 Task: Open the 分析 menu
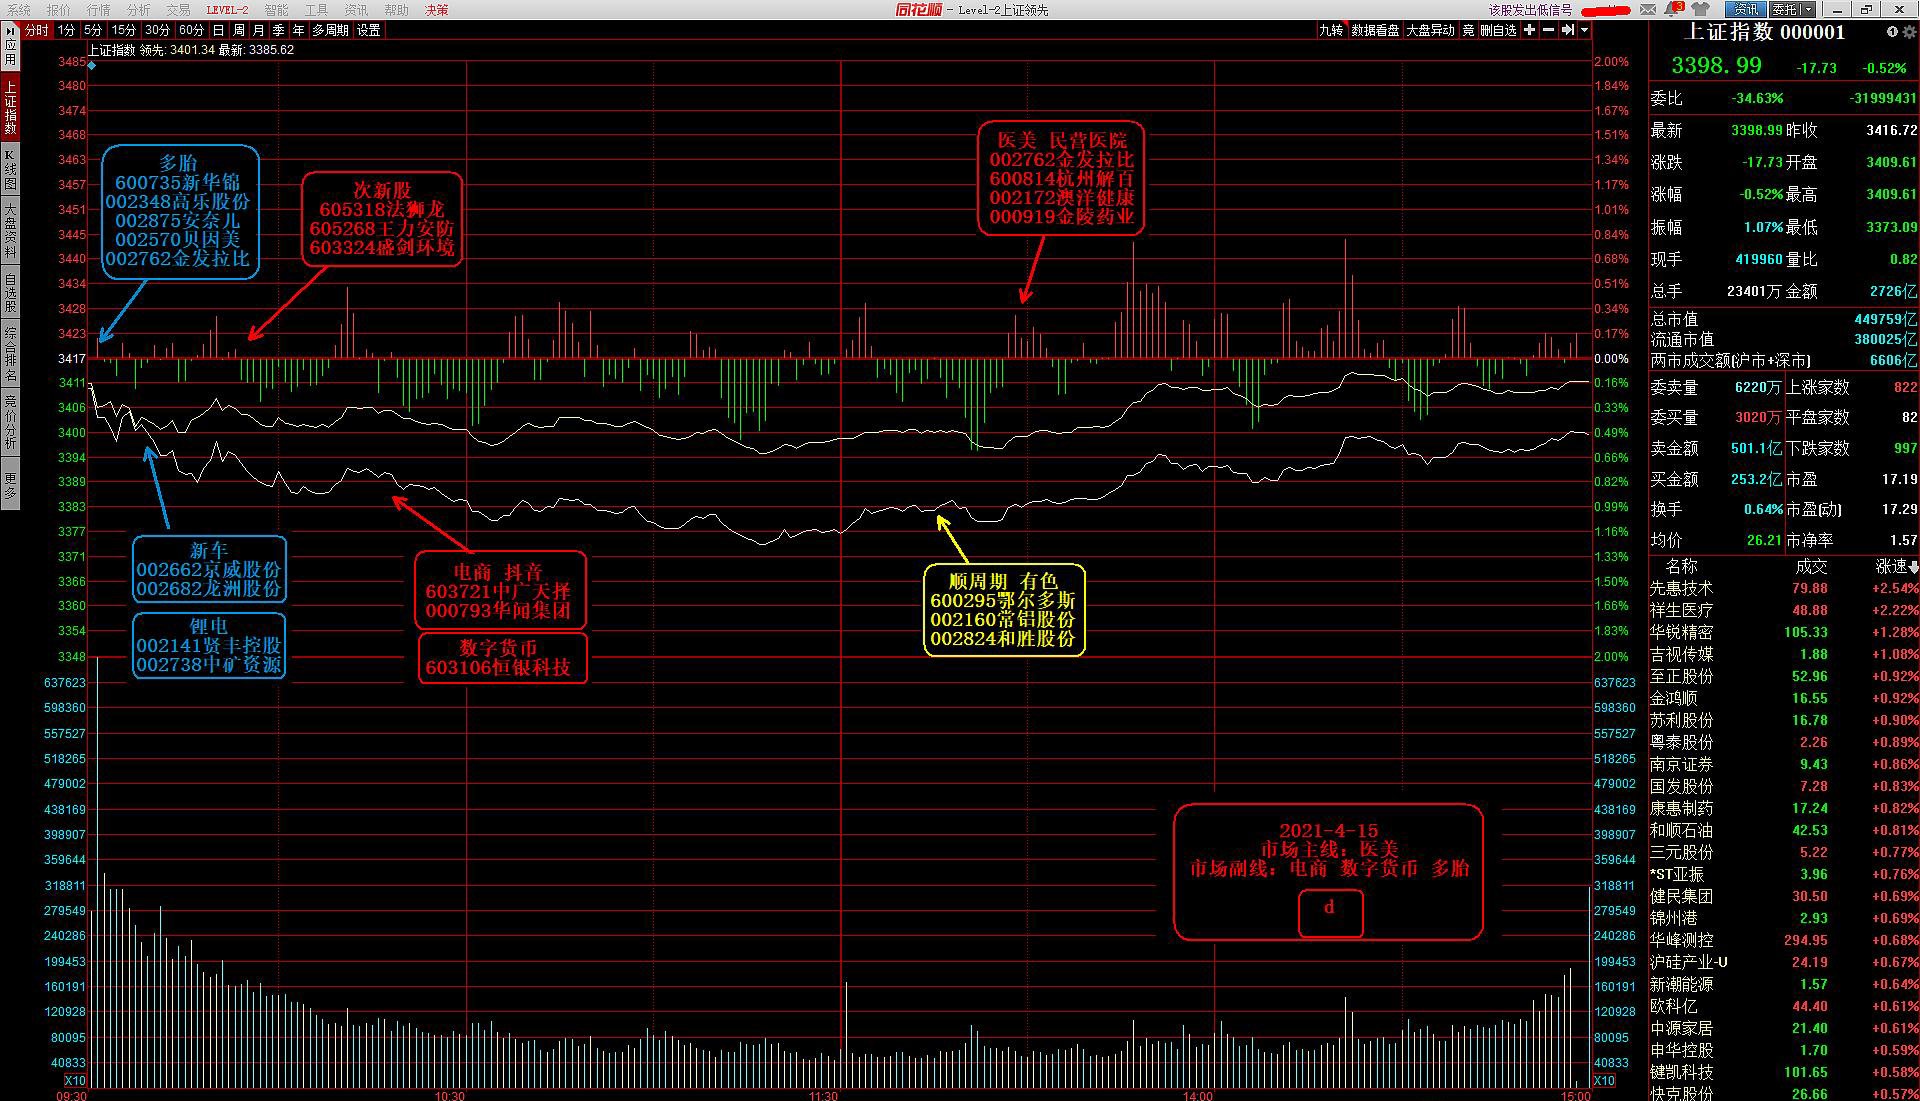pyautogui.click(x=138, y=10)
